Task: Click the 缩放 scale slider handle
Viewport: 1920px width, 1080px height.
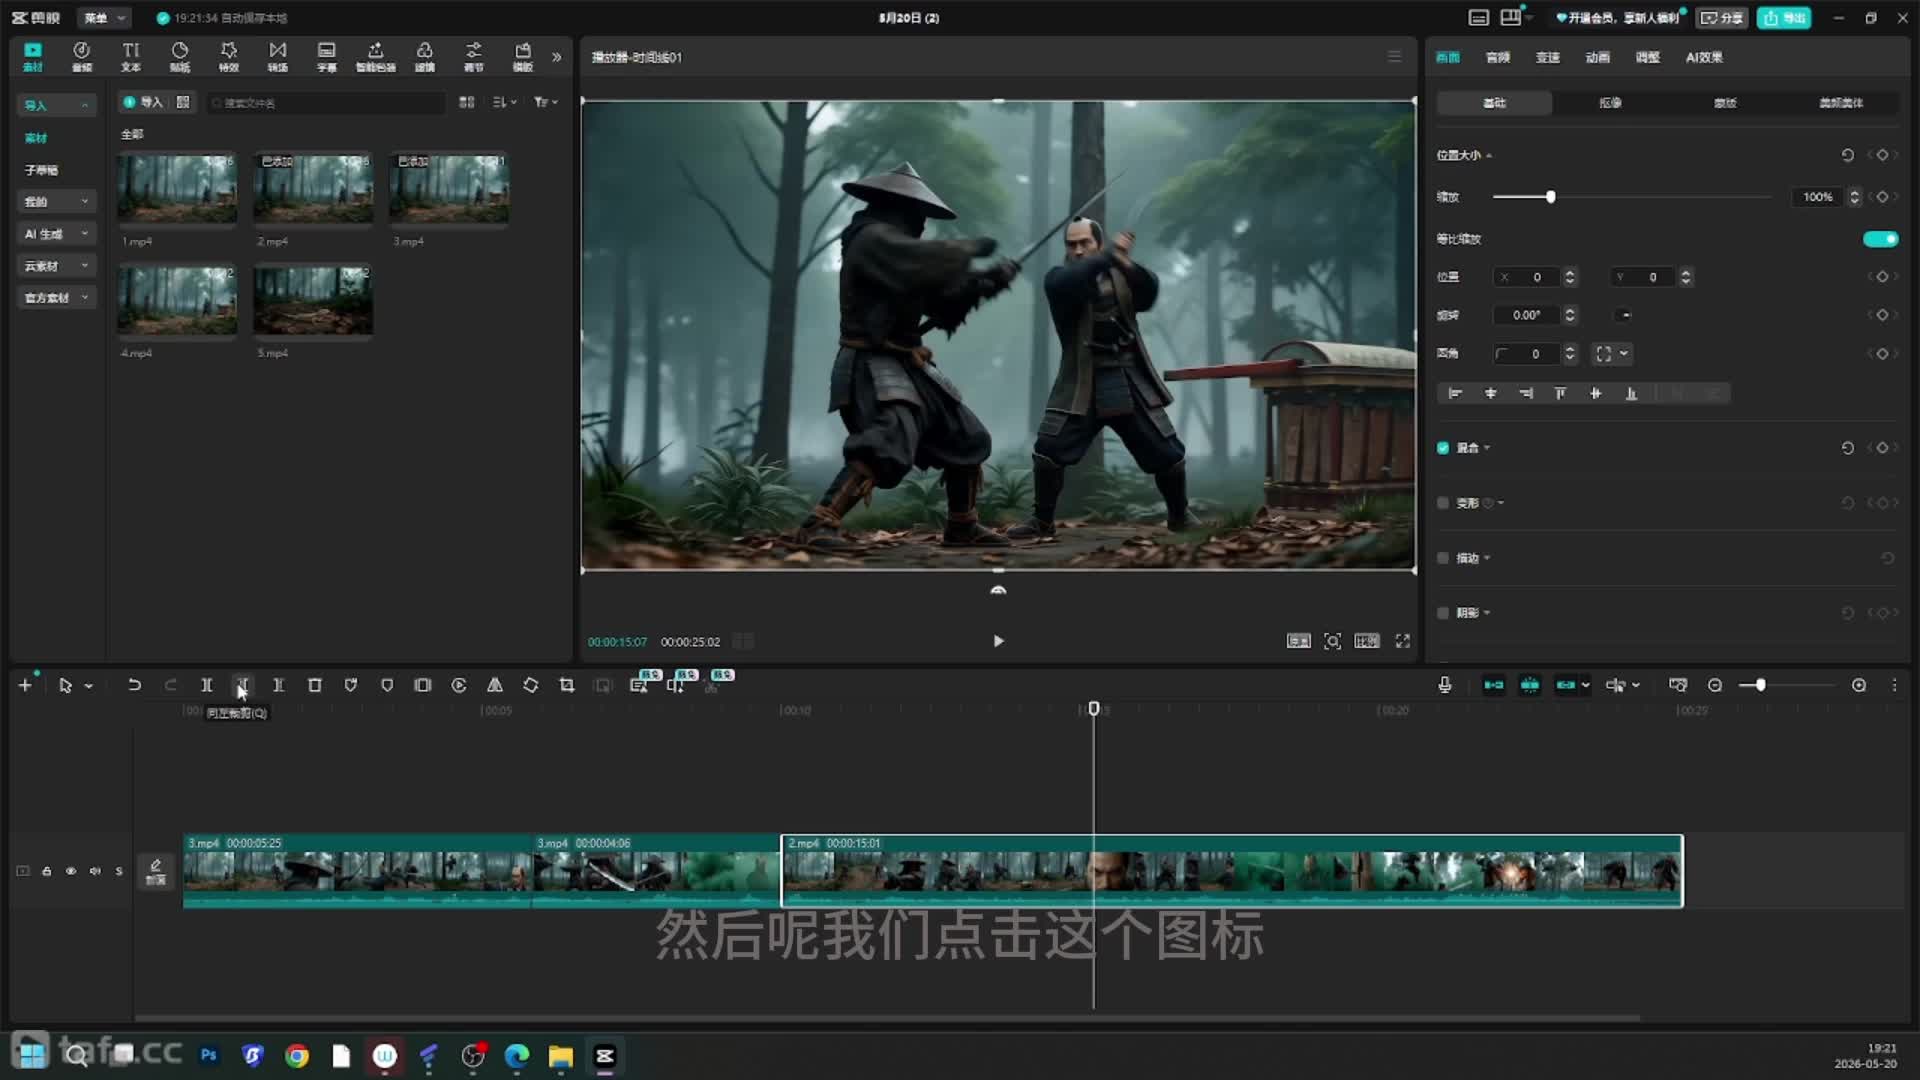Action: point(1550,197)
